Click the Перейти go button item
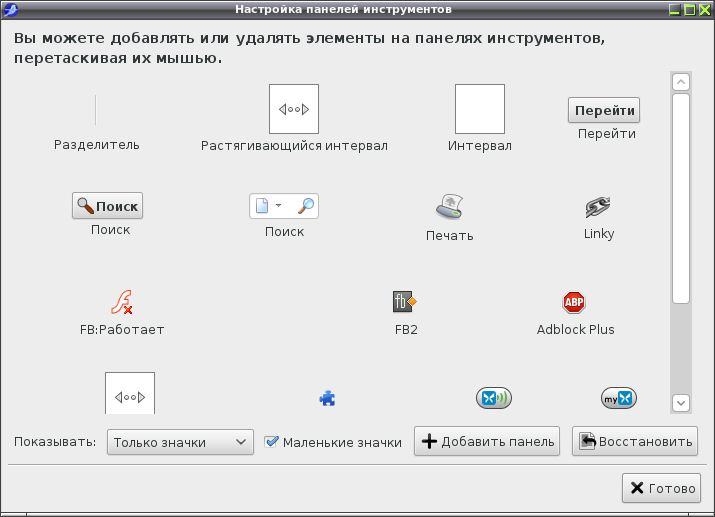 point(604,110)
